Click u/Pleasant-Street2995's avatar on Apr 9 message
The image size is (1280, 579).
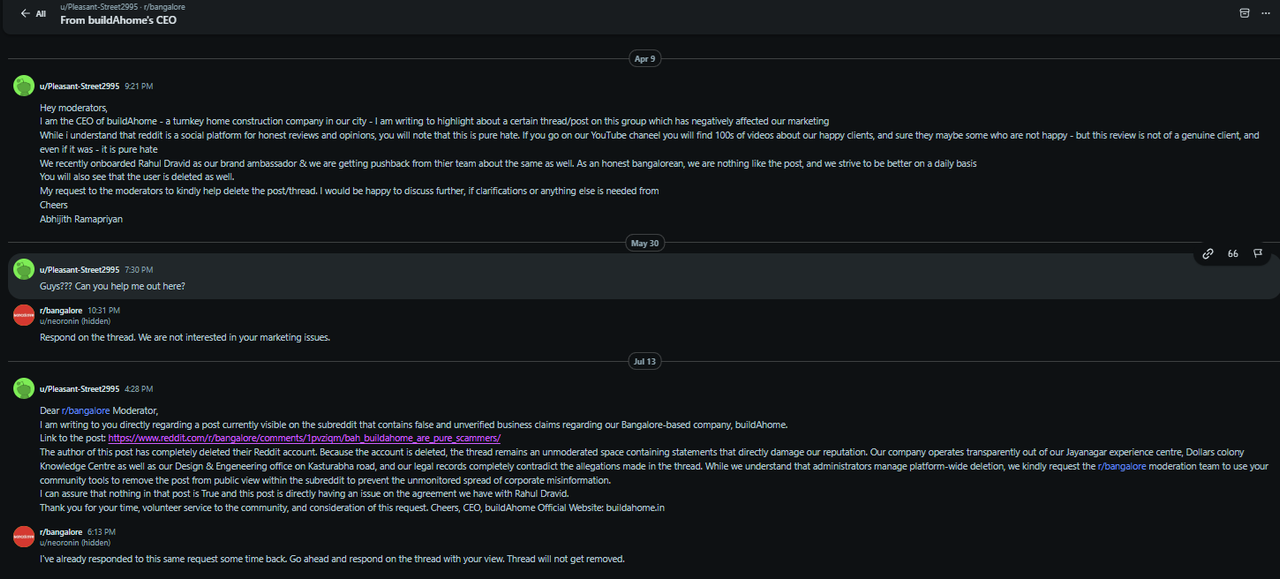24,86
